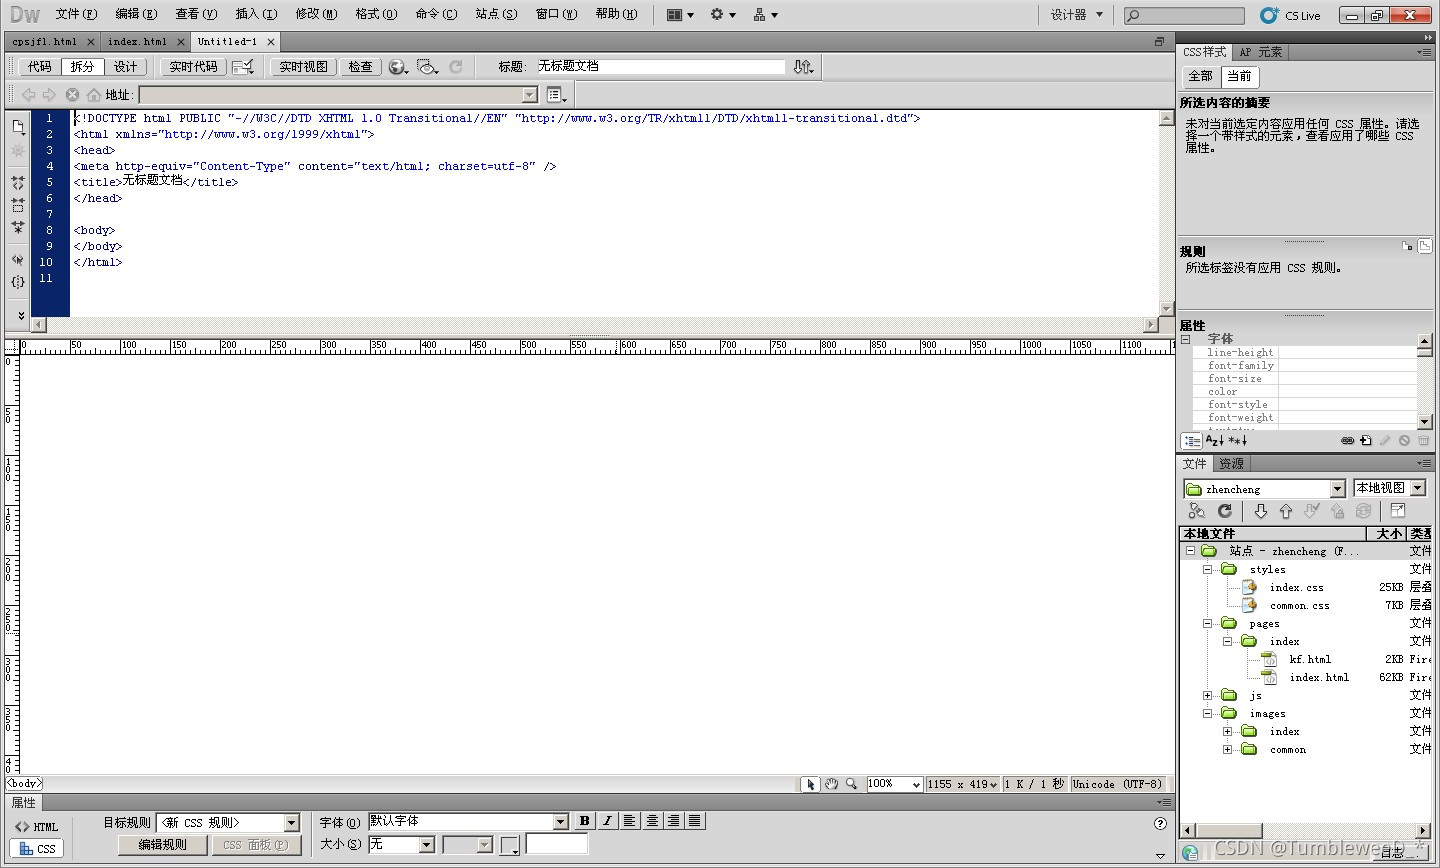
Task: Click the 标题 title input field
Action: (x=660, y=66)
